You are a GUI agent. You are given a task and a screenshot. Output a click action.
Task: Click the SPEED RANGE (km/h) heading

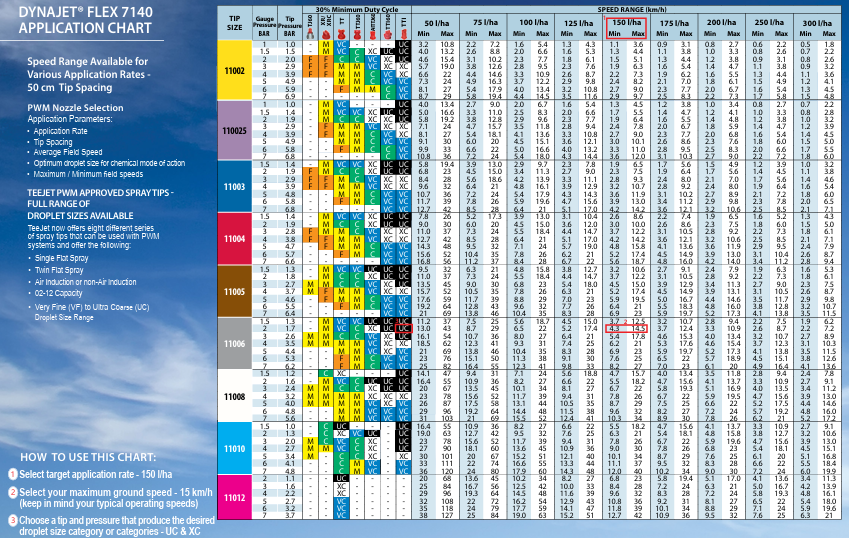pyautogui.click(x=632, y=9)
